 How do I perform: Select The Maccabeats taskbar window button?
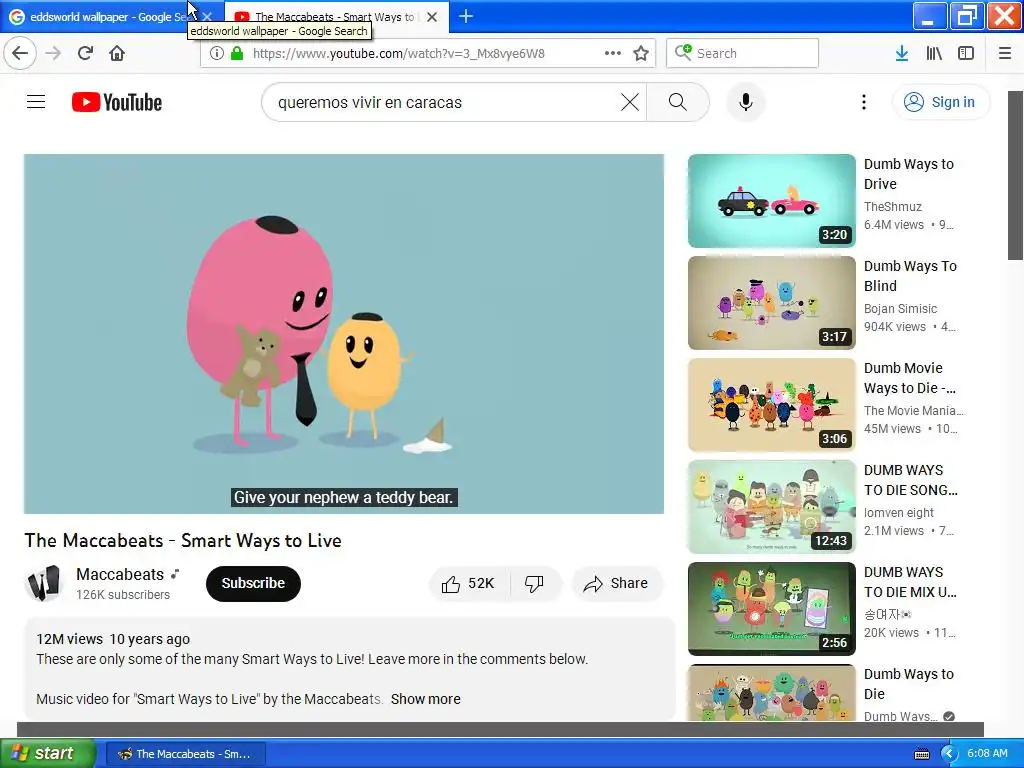click(185, 754)
